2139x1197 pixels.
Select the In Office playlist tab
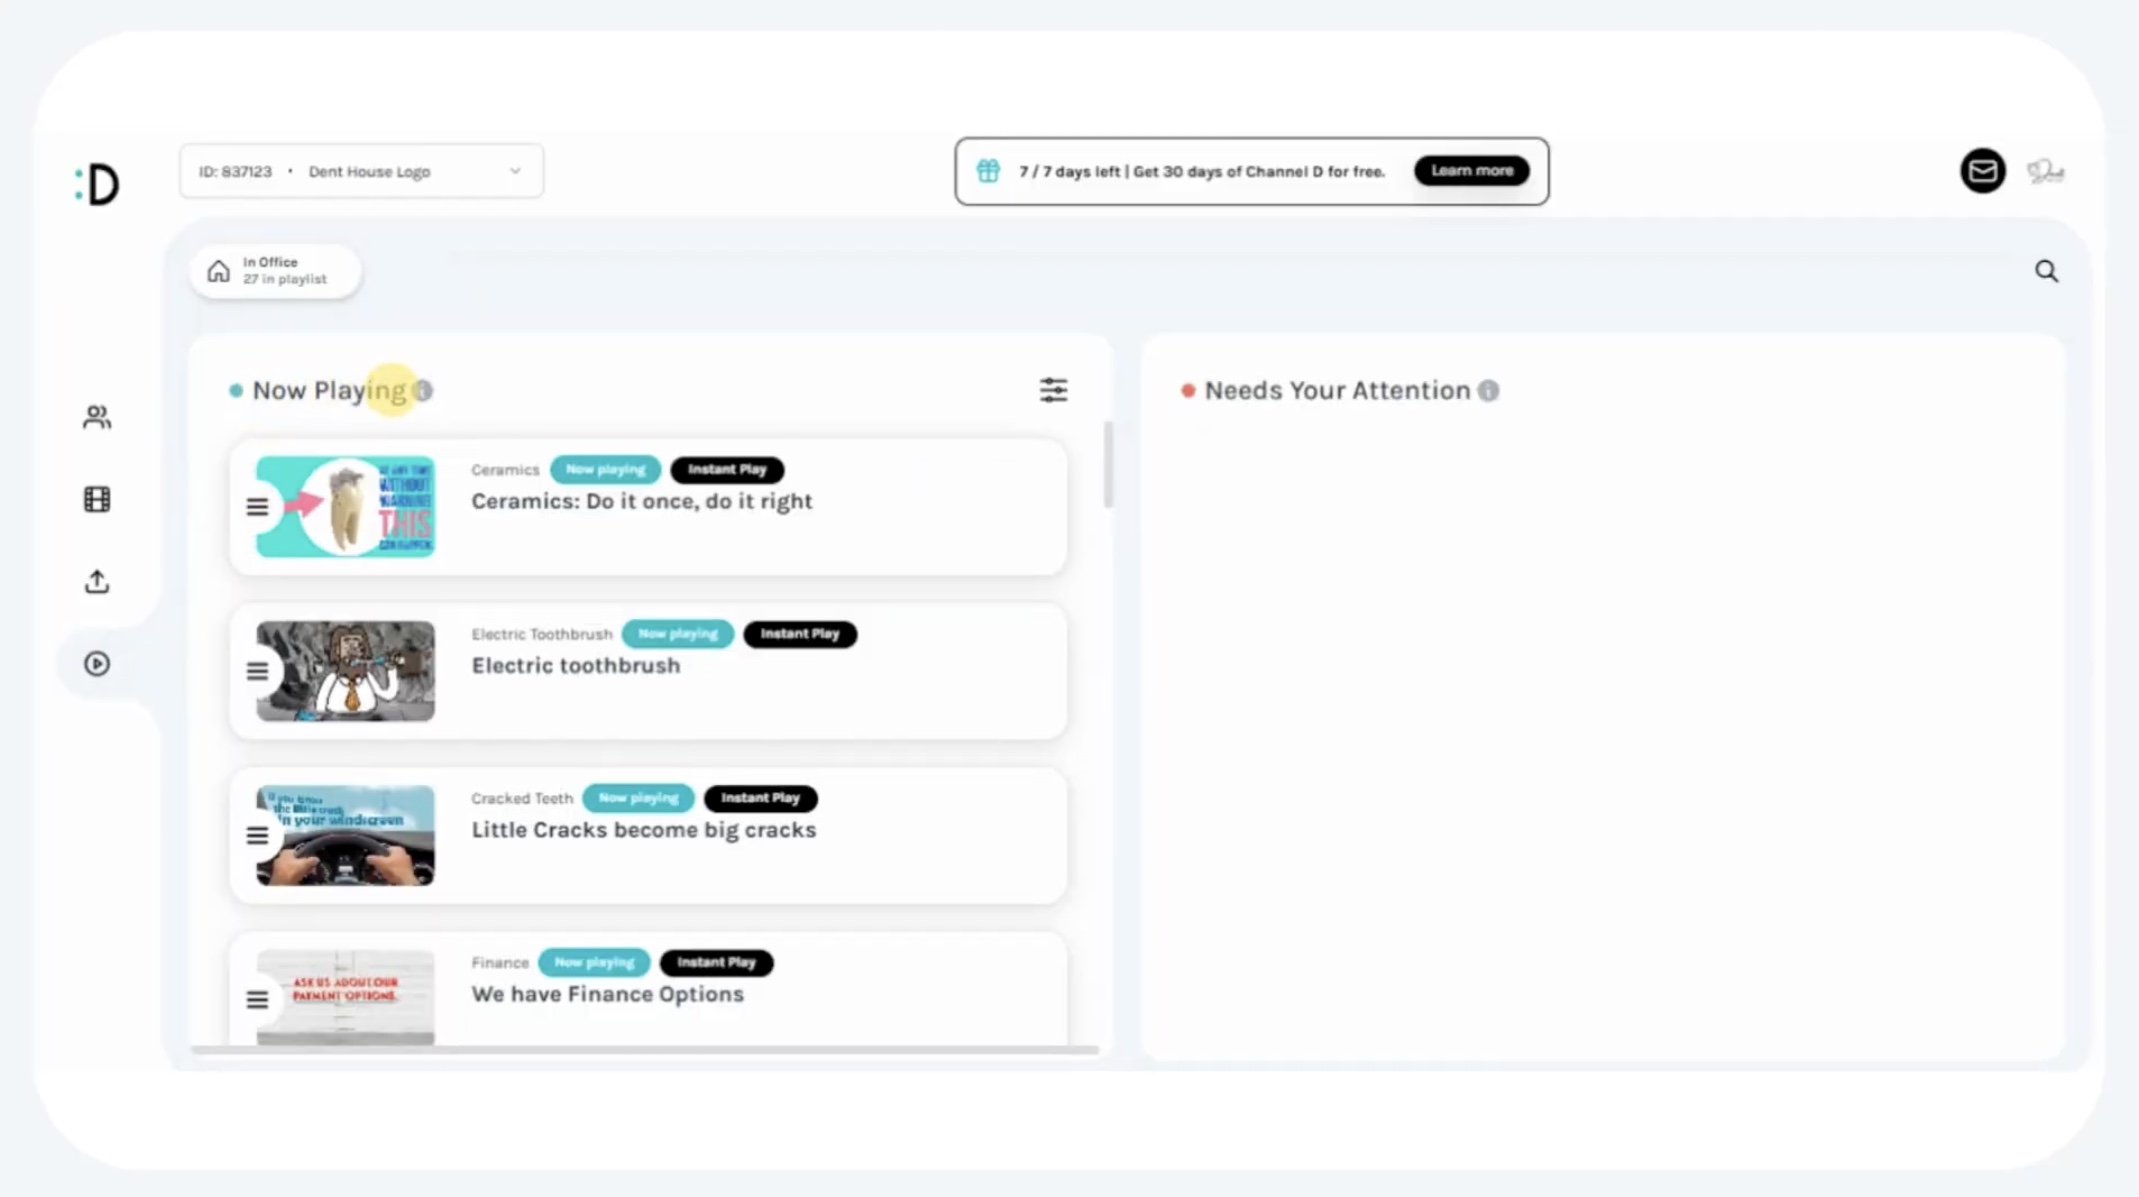(x=275, y=271)
